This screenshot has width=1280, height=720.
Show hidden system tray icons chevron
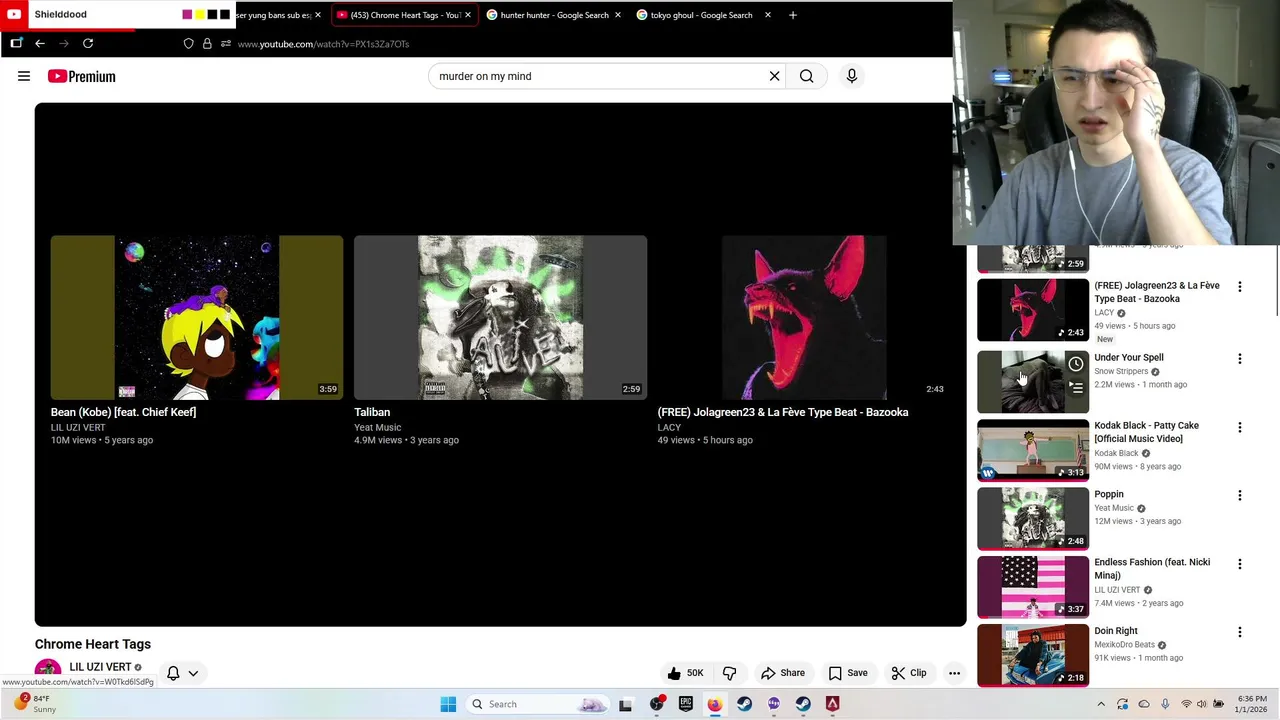point(1101,704)
